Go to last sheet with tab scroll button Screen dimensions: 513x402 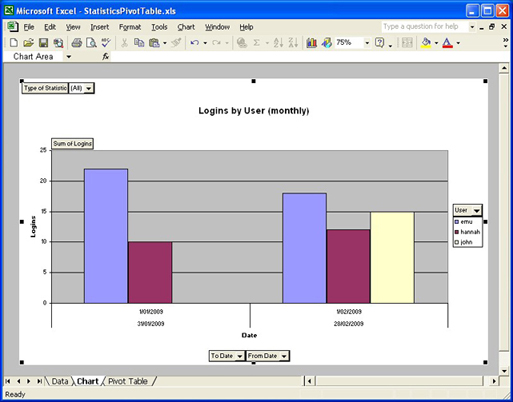[39, 381]
